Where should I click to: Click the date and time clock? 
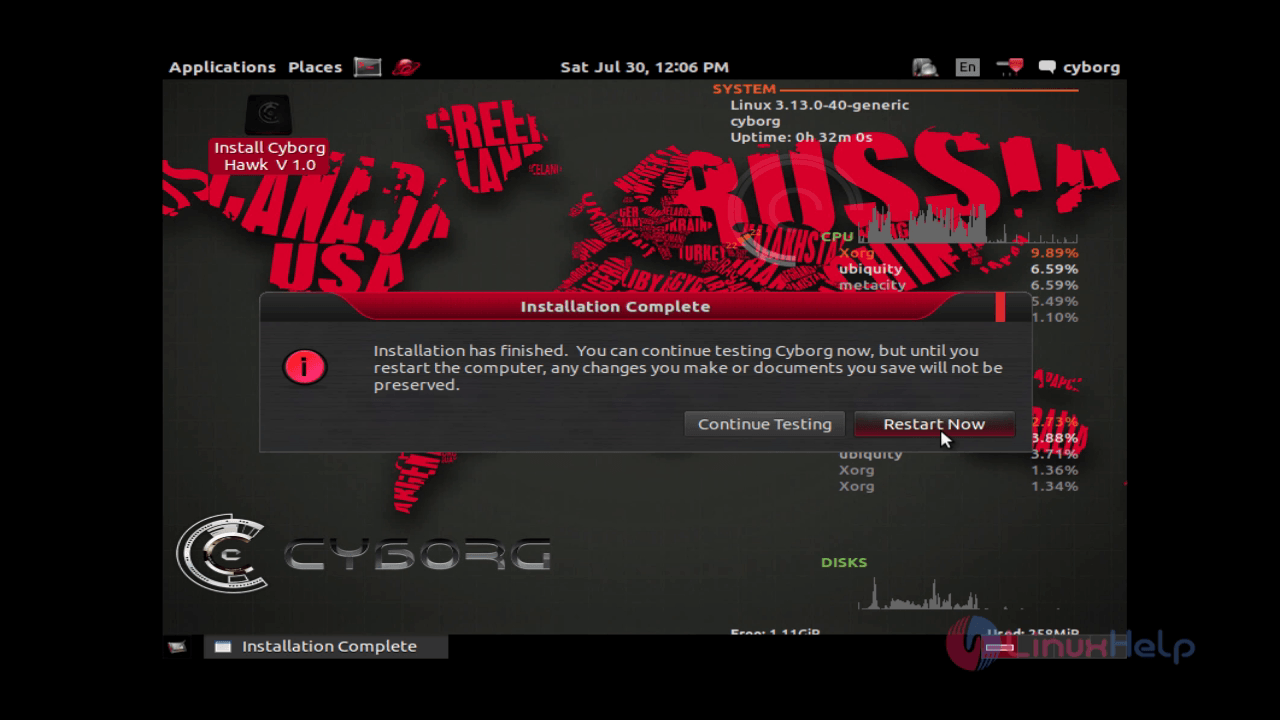click(x=644, y=67)
